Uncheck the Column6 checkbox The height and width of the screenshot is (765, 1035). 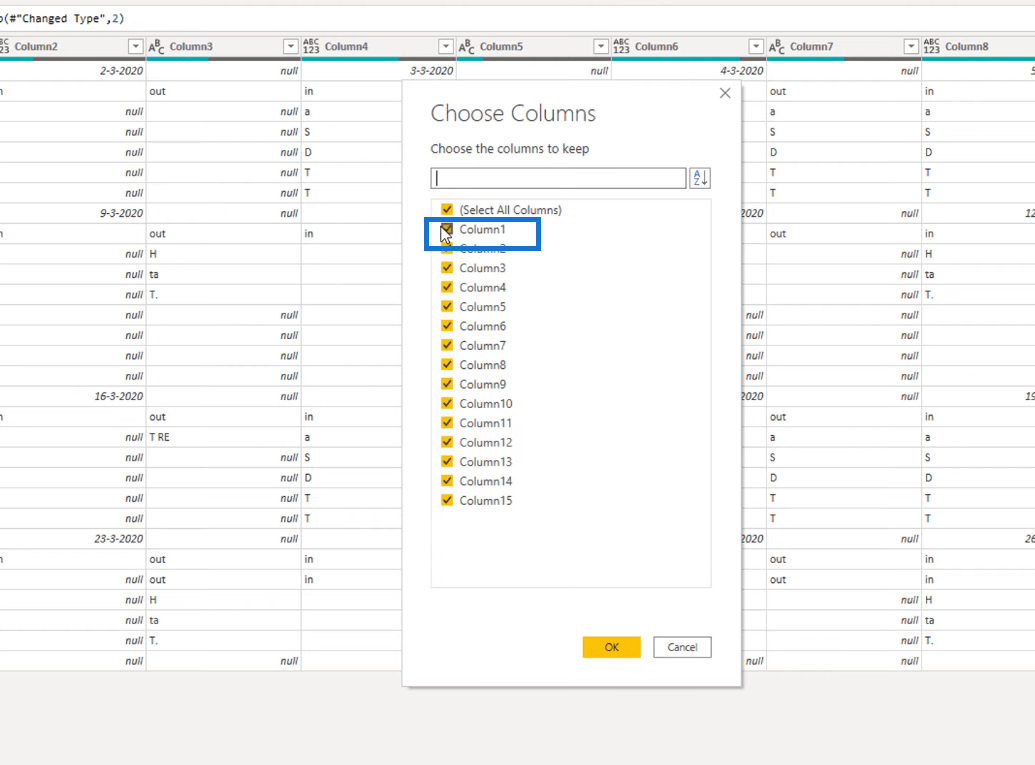[447, 325]
